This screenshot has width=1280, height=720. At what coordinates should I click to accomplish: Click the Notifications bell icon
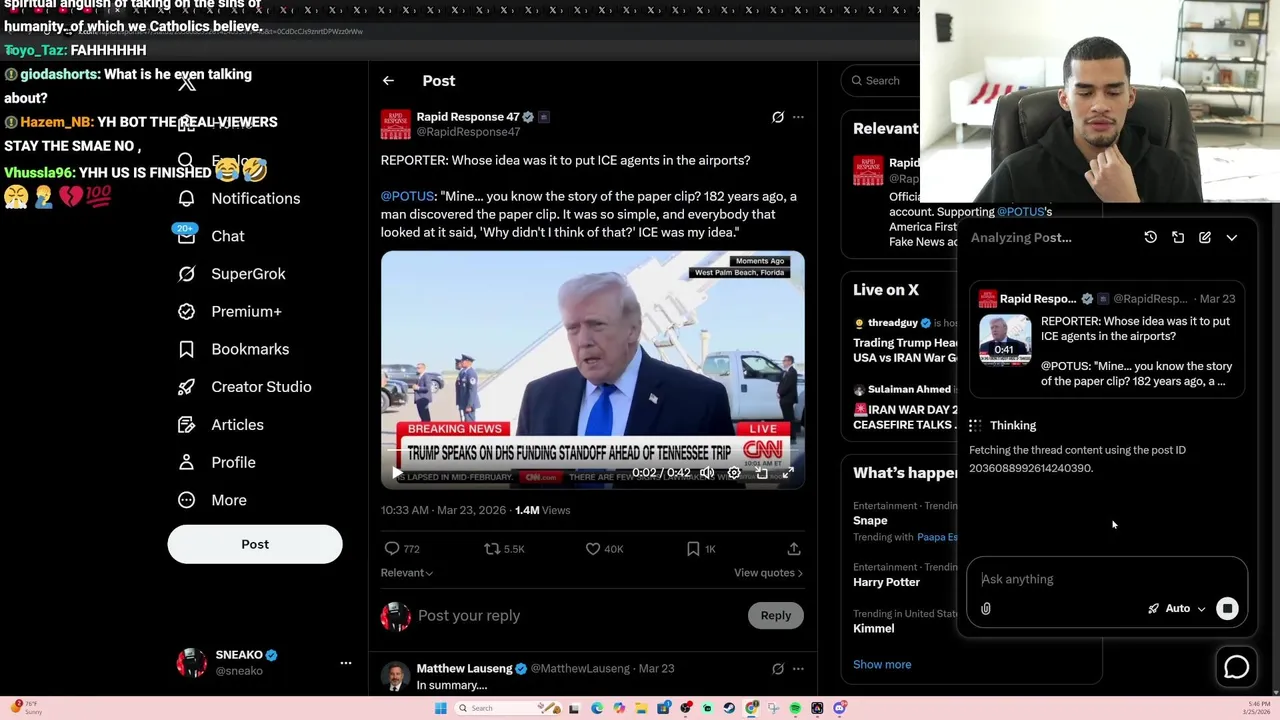pyautogui.click(x=186, y=198)
